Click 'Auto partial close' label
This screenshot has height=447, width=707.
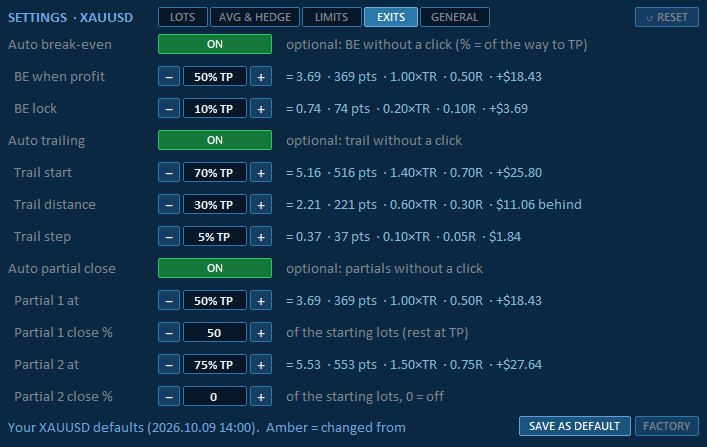62,269
